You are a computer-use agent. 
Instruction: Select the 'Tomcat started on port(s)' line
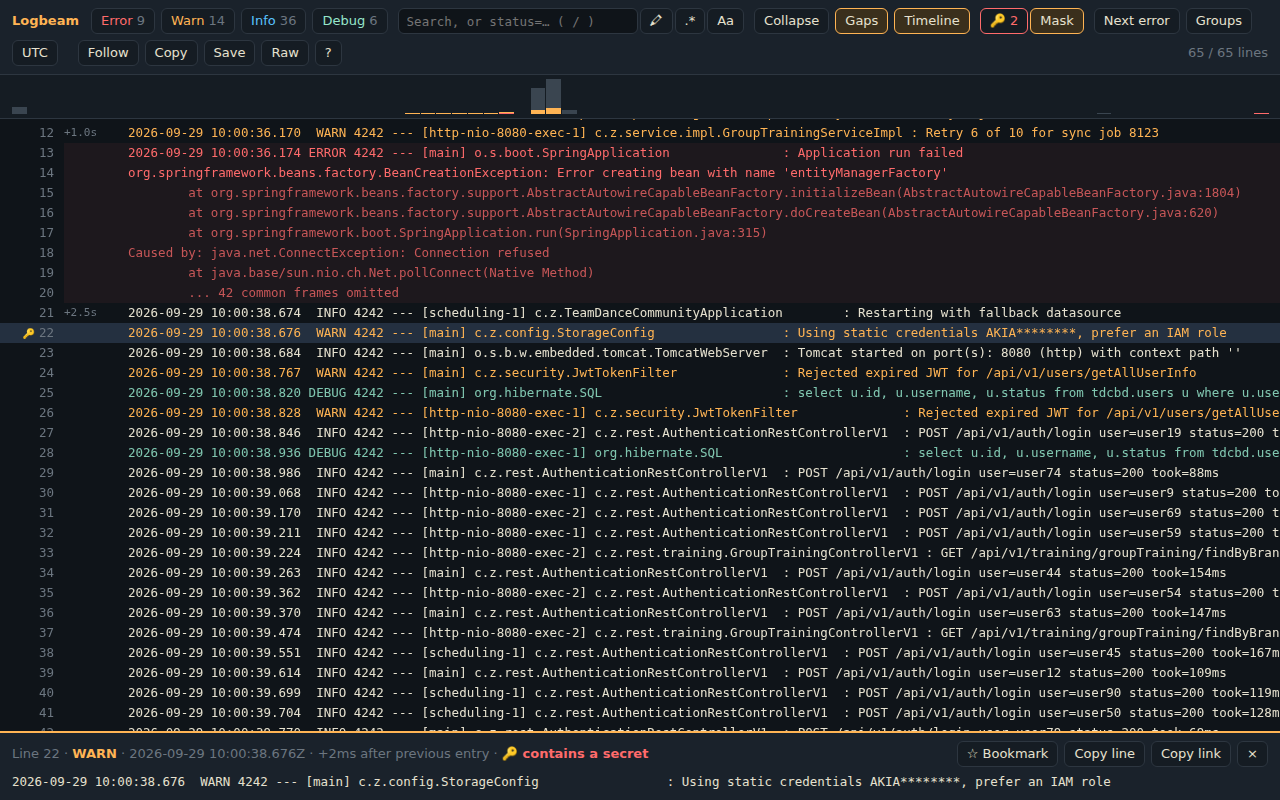point(640,353)
